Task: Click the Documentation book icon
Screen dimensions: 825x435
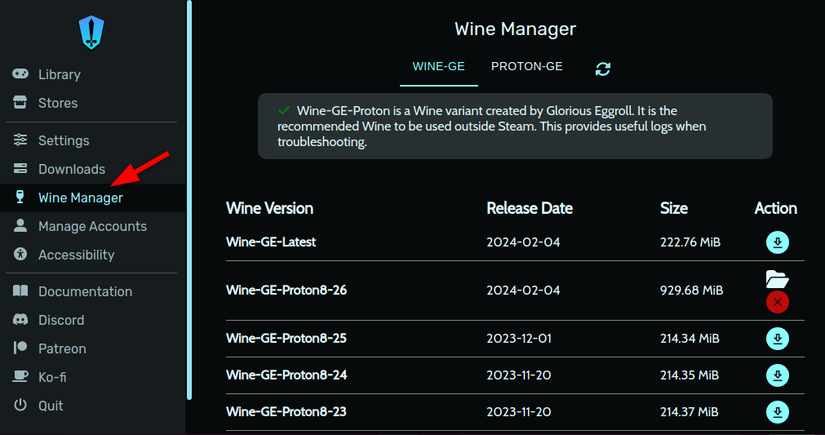Action: point(20,291)
